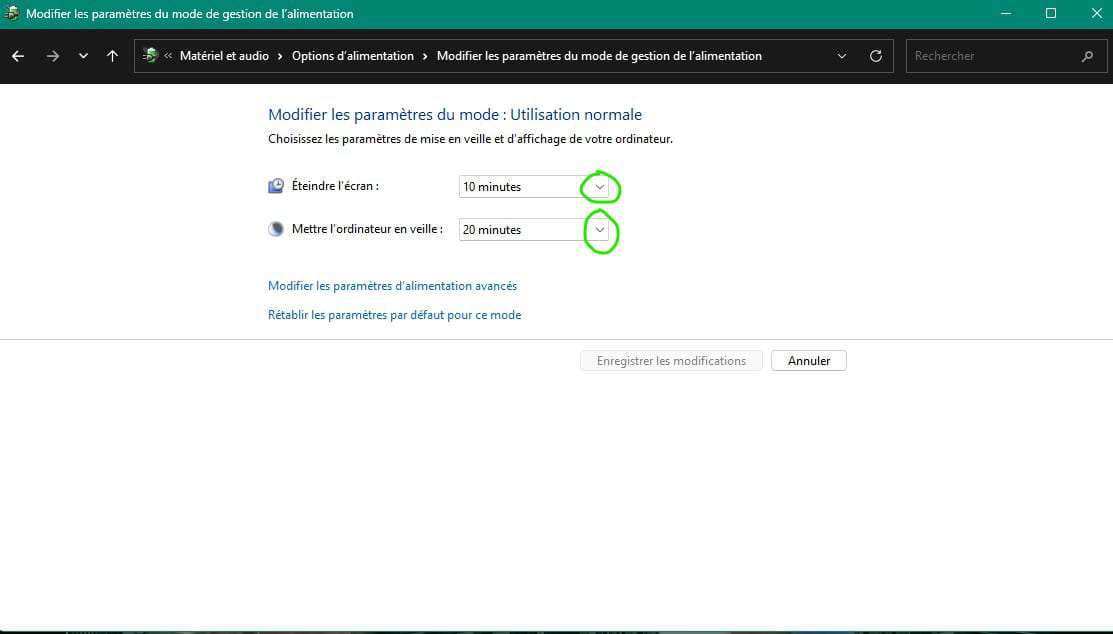The width and height of the screenshot is (1113, 634).
Task: Open Modifier les paramètres d'alimentation avancés
Action: coord(393,285)
